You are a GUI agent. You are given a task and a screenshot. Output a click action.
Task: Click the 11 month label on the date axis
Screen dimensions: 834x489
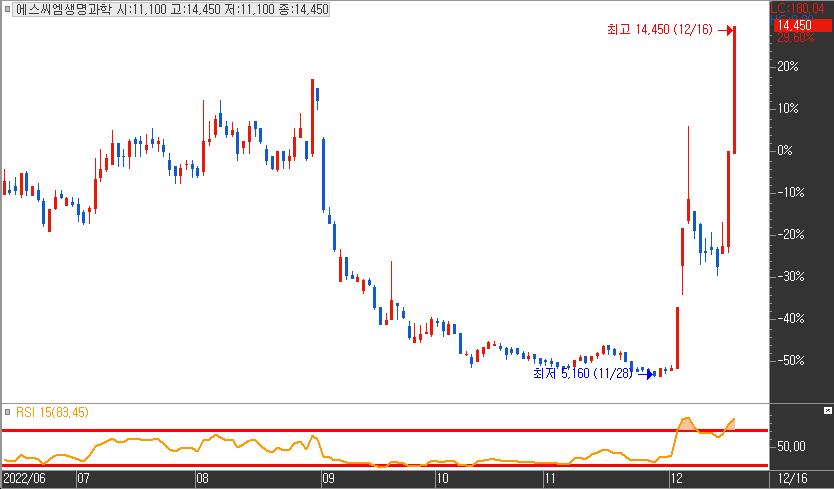[550, 478]
